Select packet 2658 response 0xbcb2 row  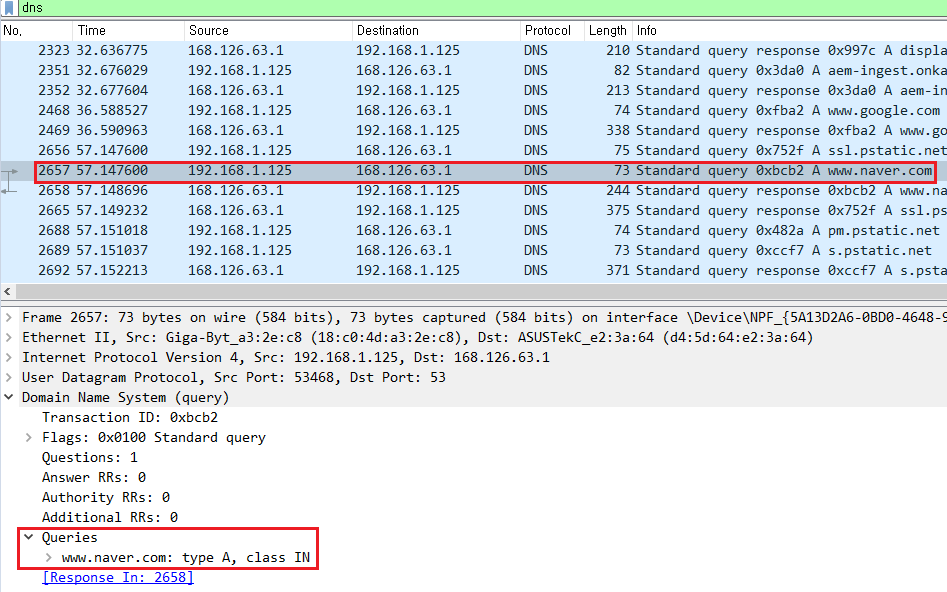click(474, 191)
